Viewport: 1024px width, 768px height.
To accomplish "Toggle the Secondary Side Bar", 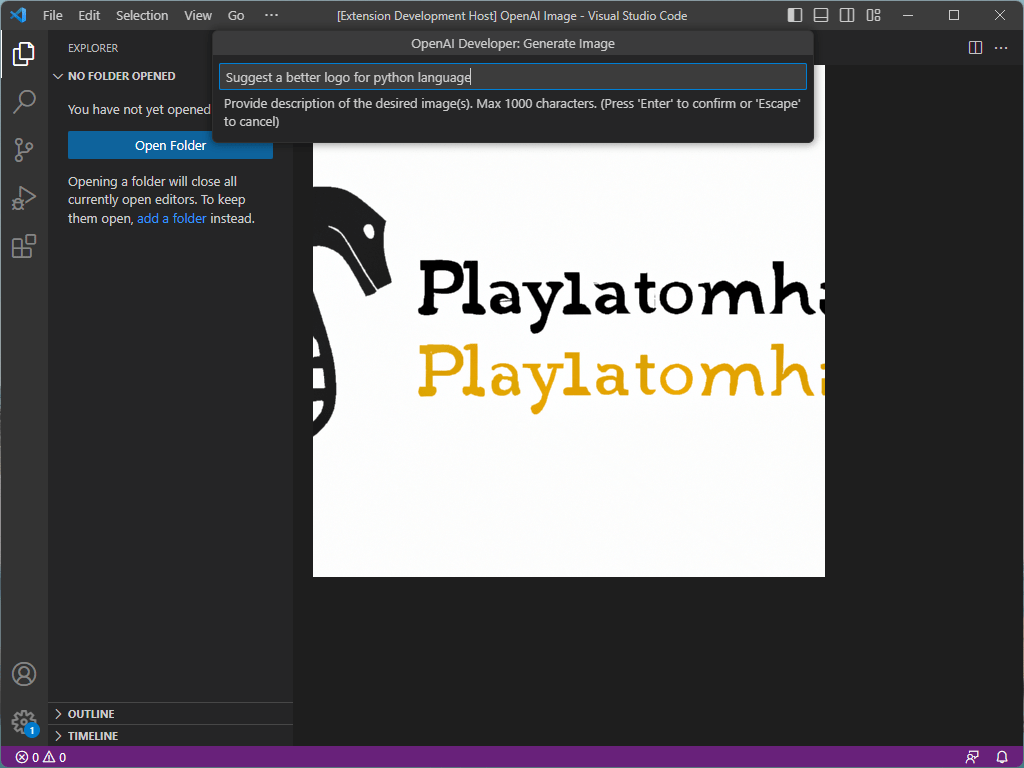I will point(847,15).
